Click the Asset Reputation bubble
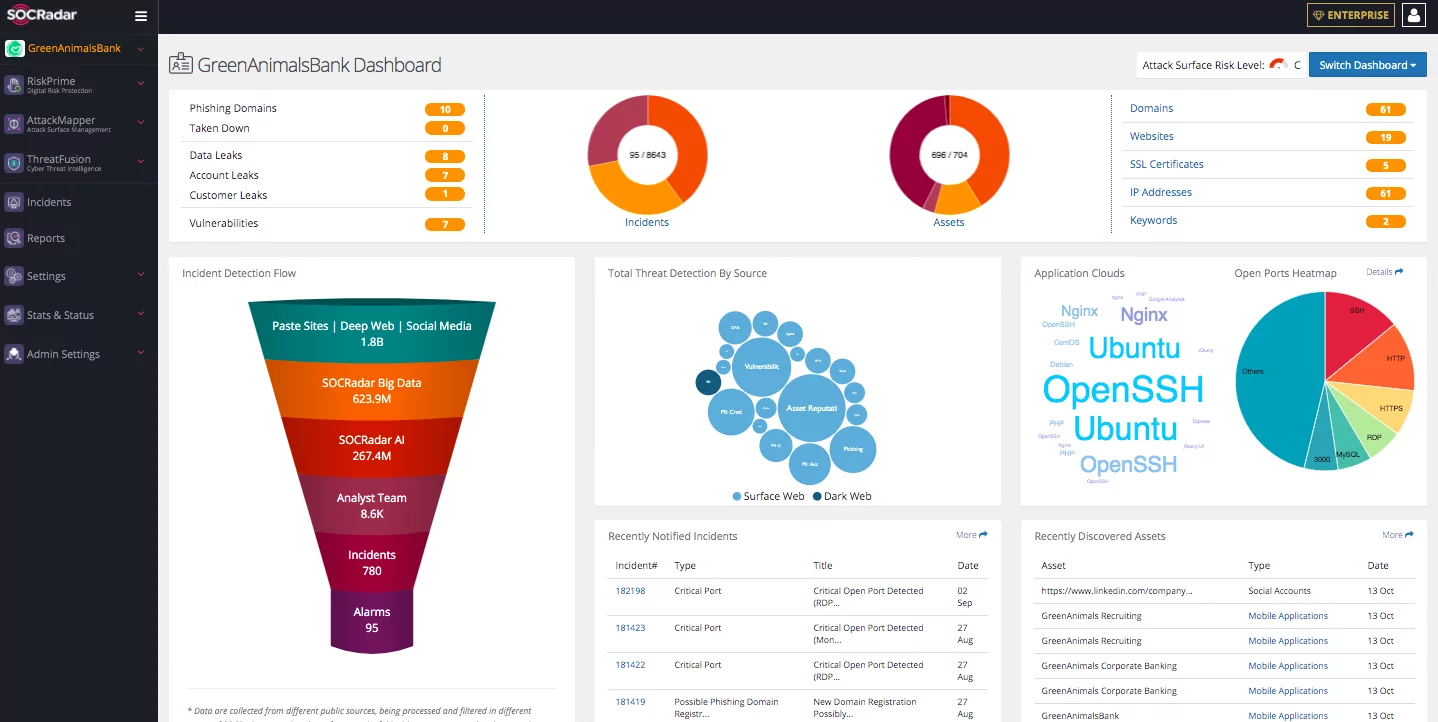The width and height of the screenshot is (1438, 722). click(811, 408)
